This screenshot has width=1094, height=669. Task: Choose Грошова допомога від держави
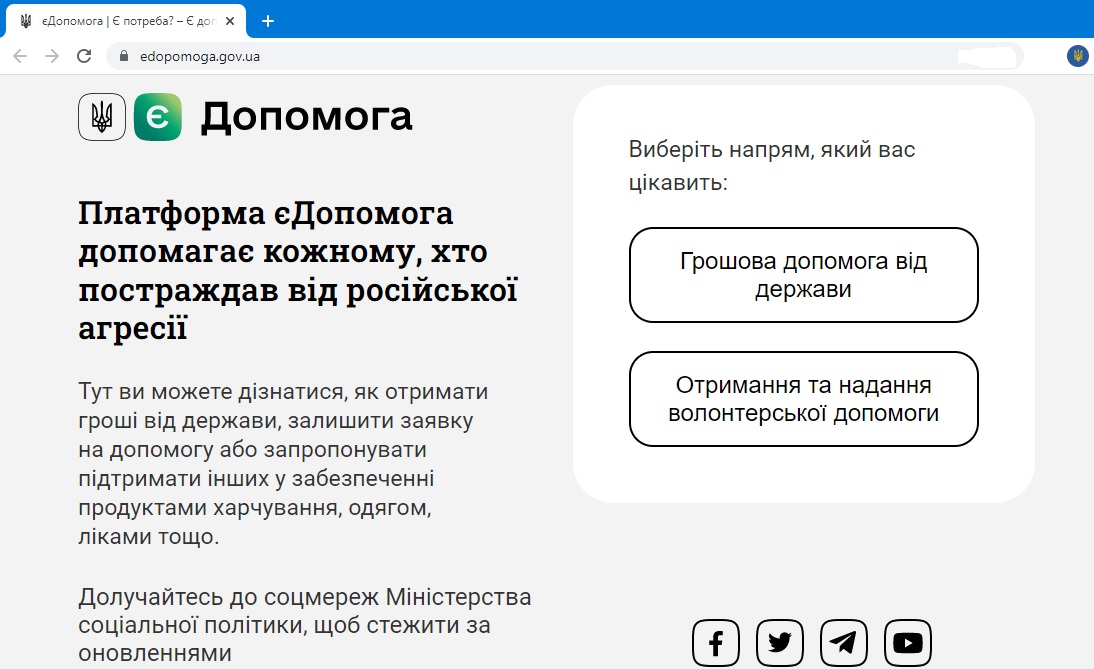pos(804,275)
